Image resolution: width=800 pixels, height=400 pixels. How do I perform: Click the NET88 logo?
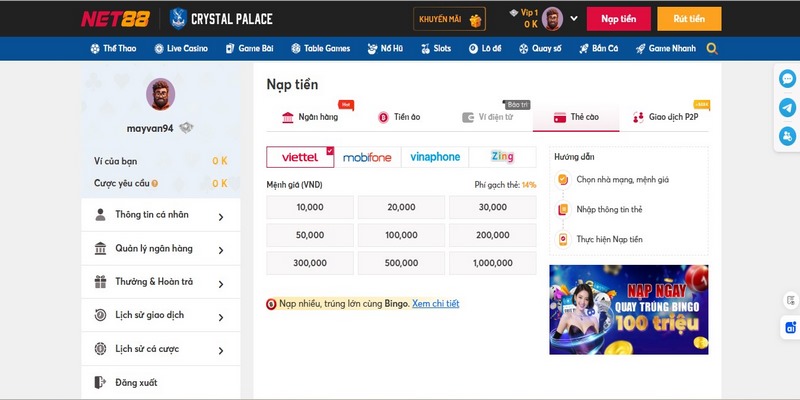pos(115,19)
